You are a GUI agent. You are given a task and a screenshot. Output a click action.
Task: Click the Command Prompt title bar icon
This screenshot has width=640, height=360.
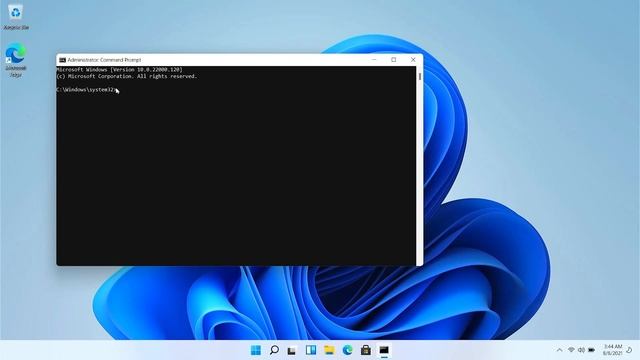point(62,60)
